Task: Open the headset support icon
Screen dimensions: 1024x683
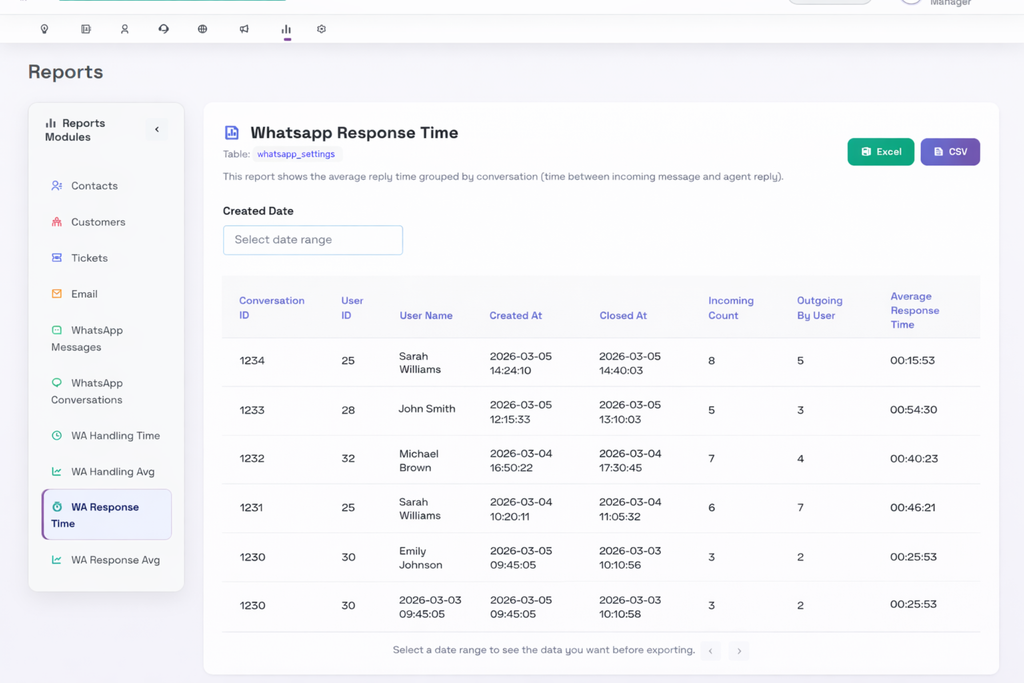Action: pyautogui.click(x=163, y=29)
